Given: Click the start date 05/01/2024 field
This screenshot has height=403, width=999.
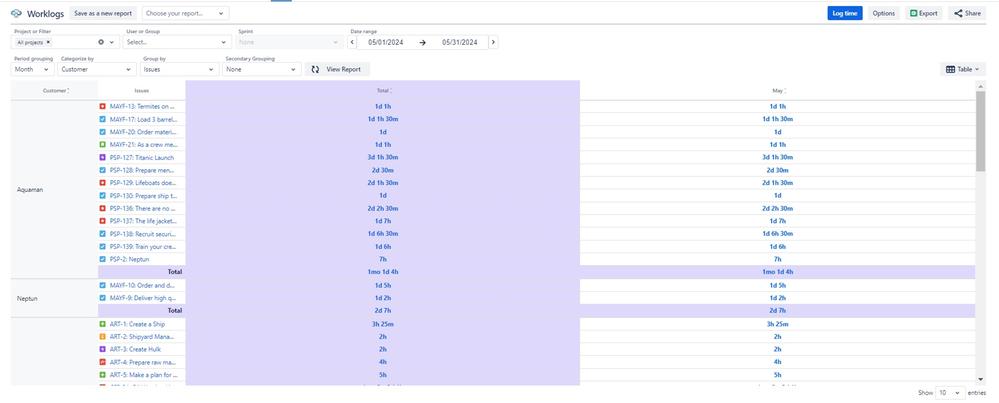Looking at the screenshot, I should tap(385, 43).
